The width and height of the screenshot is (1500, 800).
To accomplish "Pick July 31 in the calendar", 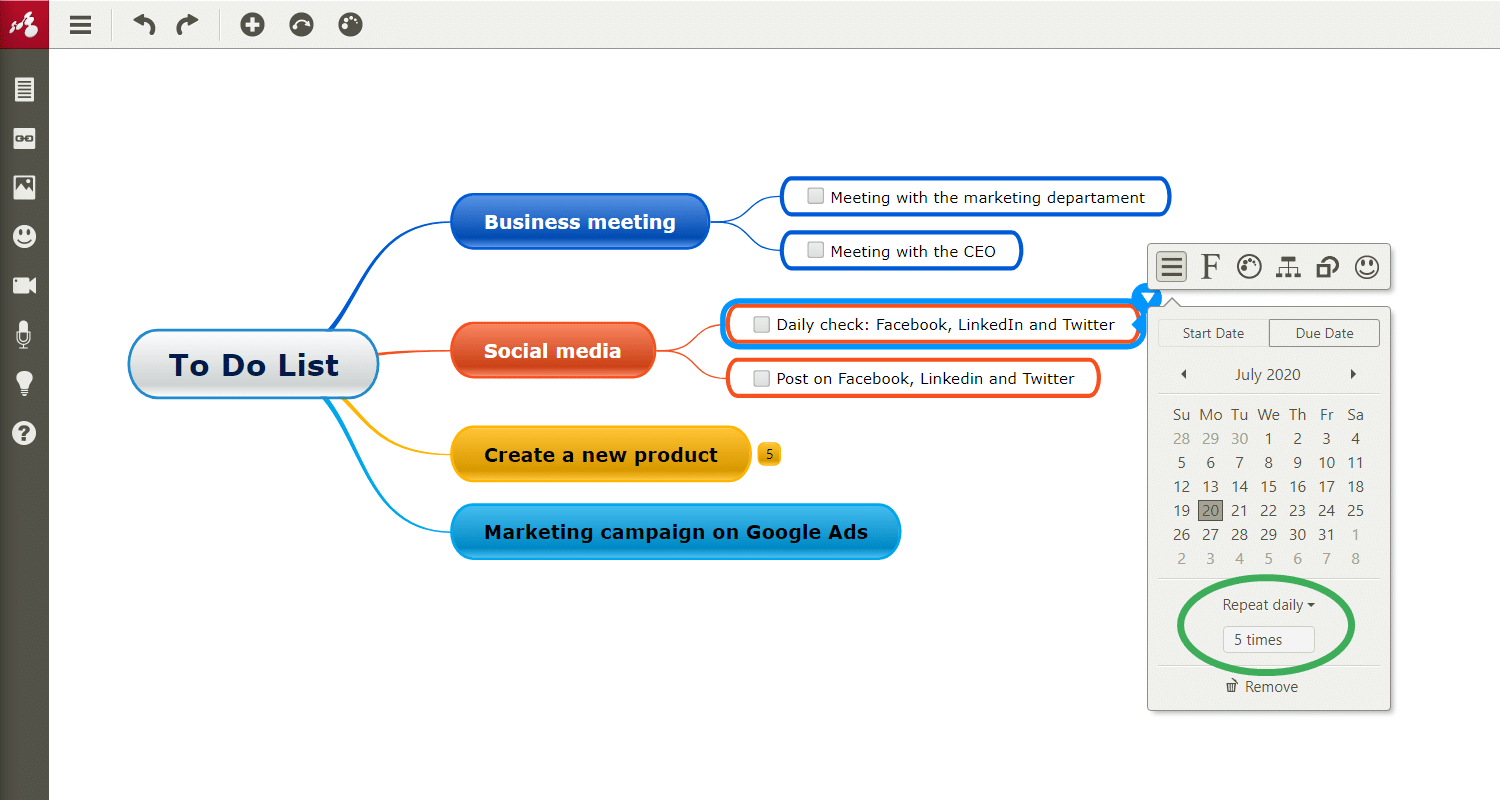I will (x=1326, y=534).
